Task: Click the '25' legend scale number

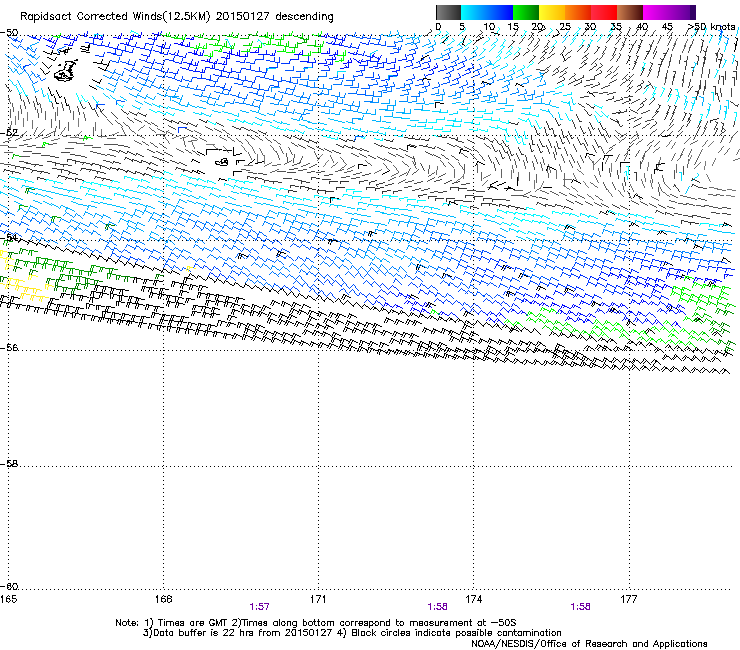Action: coord(564,27)
